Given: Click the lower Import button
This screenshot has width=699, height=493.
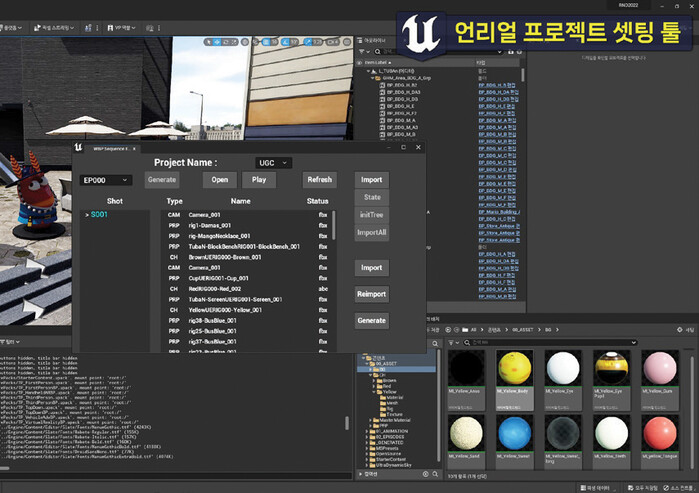Looking at the screenshot, I should click(372, 268).
